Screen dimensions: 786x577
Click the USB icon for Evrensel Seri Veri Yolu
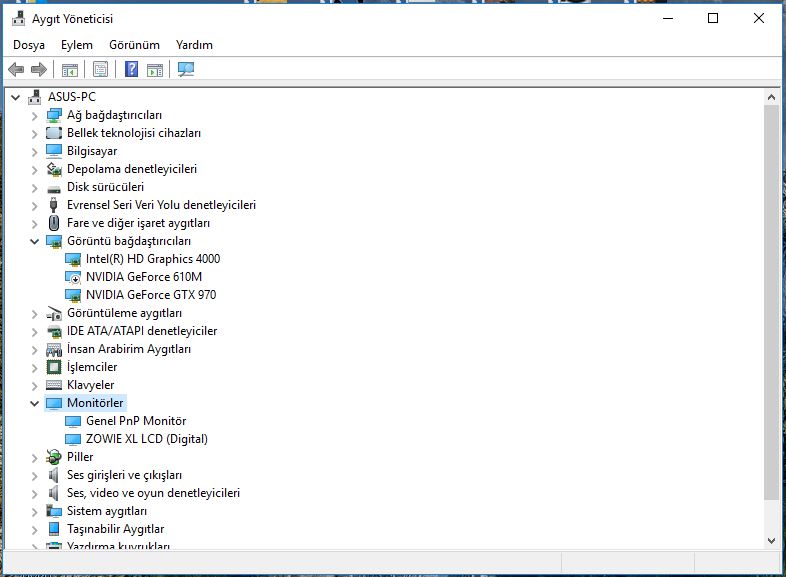(54, 205)
